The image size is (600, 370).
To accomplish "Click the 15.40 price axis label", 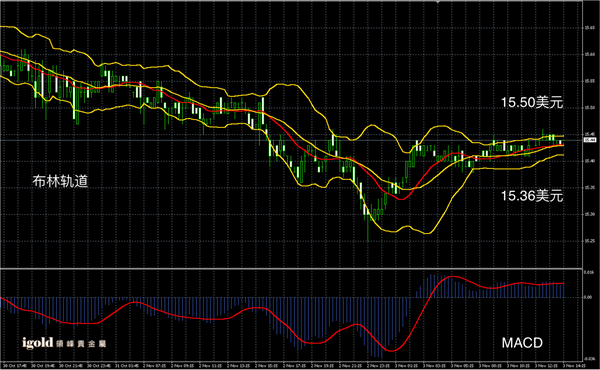I will (x=589, y=161).
